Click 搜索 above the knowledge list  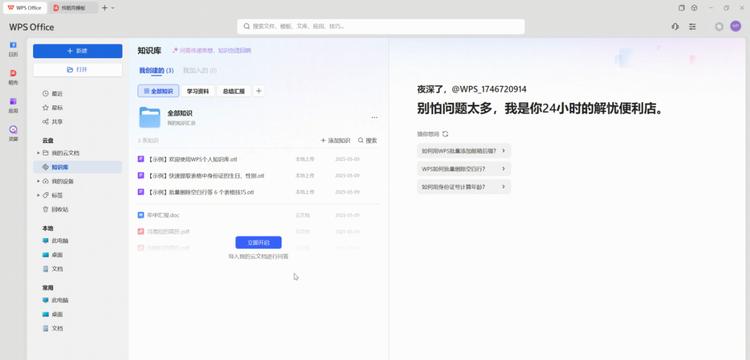(x=368, y=141)
